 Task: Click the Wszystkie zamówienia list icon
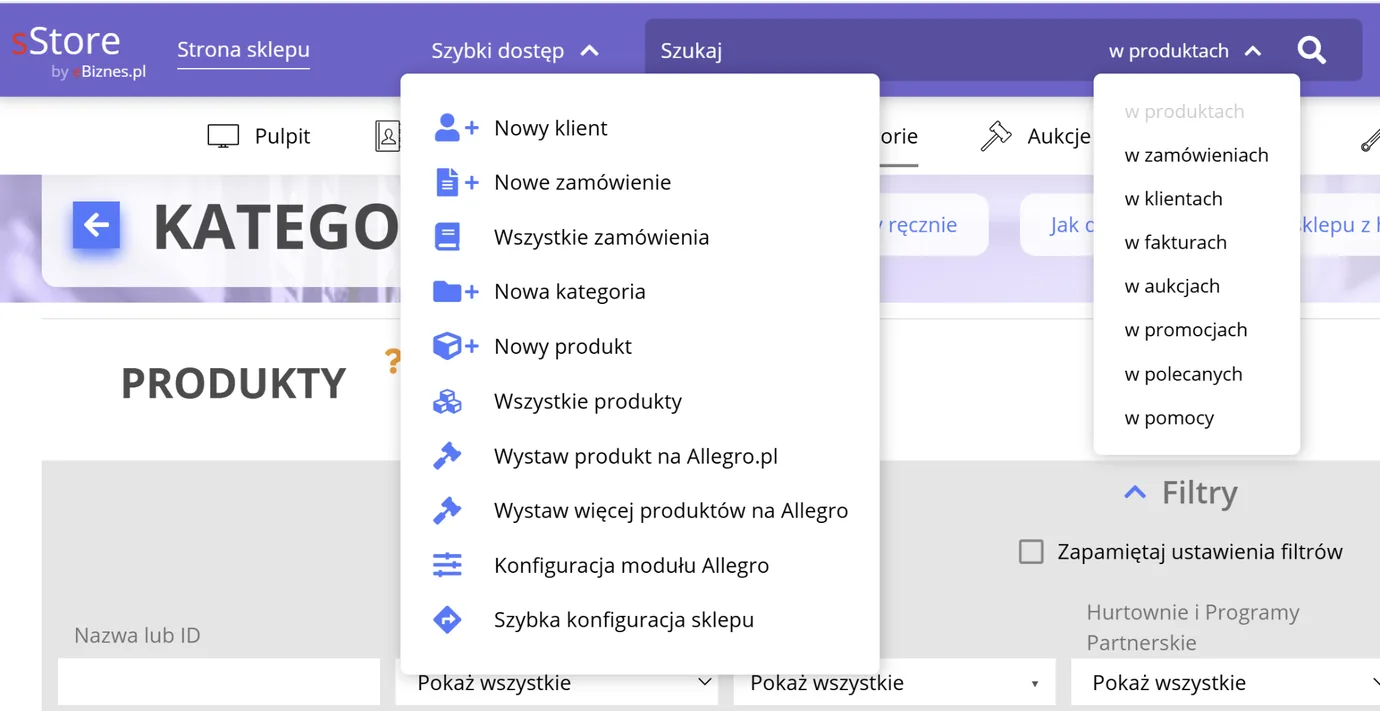click(447, 237)
